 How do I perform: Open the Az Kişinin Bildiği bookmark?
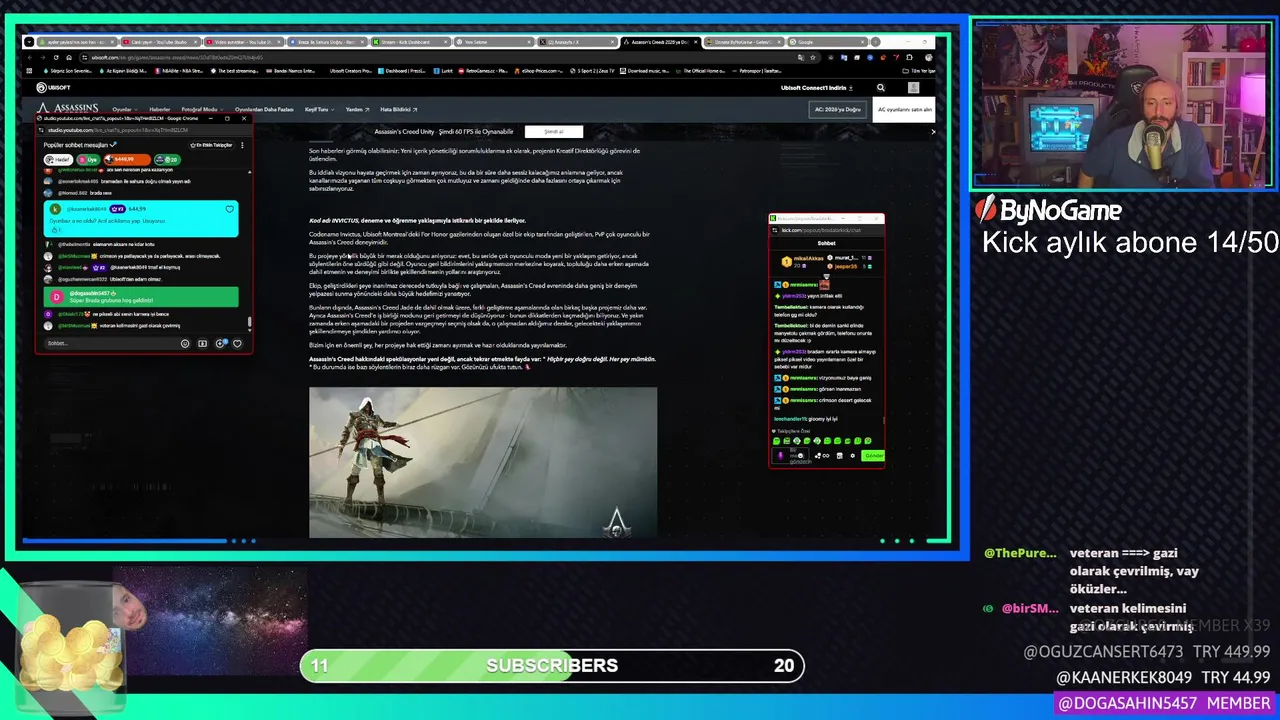point(125,71)
